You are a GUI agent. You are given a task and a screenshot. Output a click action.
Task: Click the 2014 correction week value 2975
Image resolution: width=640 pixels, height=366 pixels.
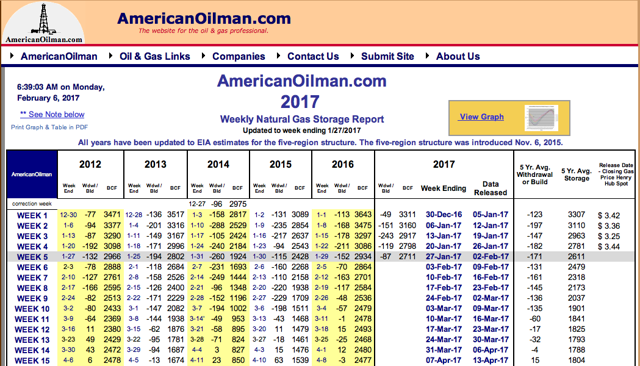tap(238, 204)
